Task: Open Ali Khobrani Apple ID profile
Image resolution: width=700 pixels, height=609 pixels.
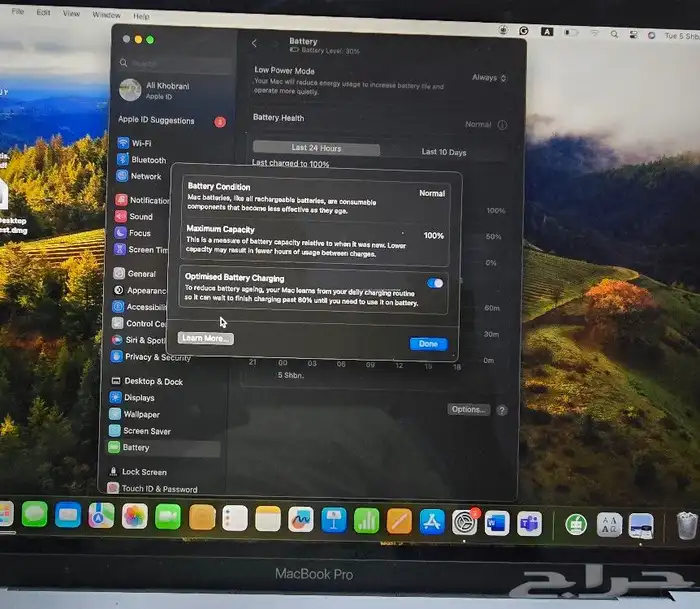Action: 154,90
